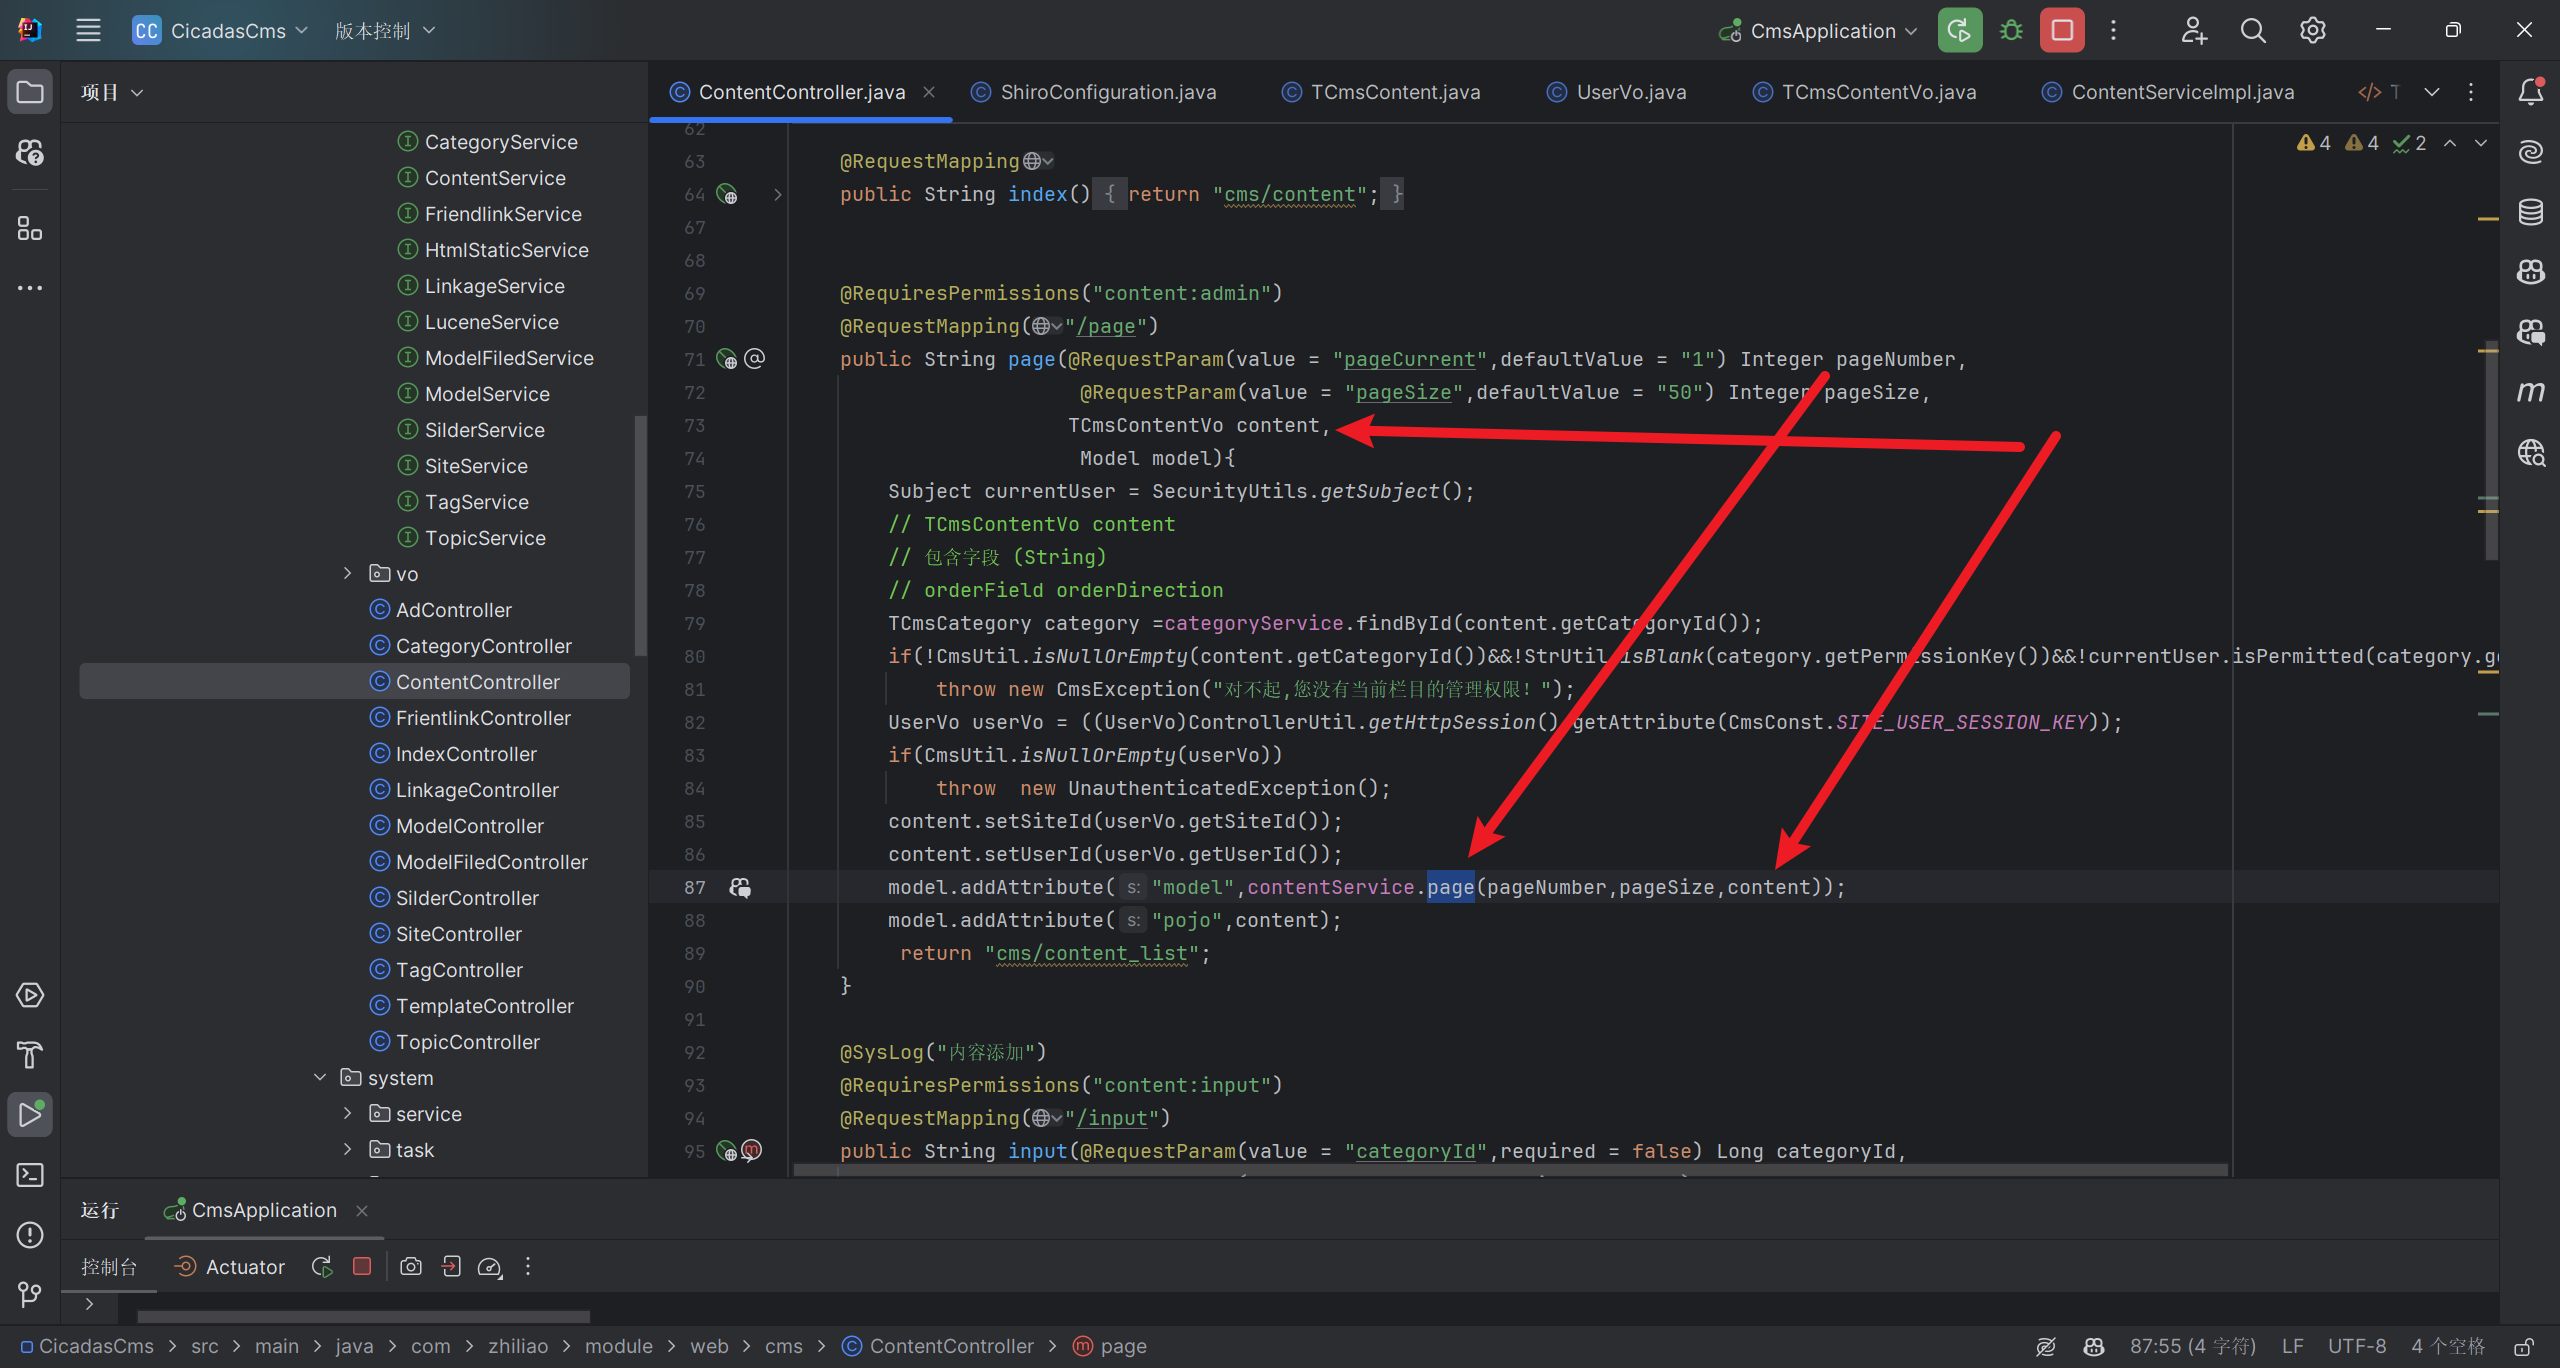Select the Actuator tab in Run panel

pos(230,1267)
